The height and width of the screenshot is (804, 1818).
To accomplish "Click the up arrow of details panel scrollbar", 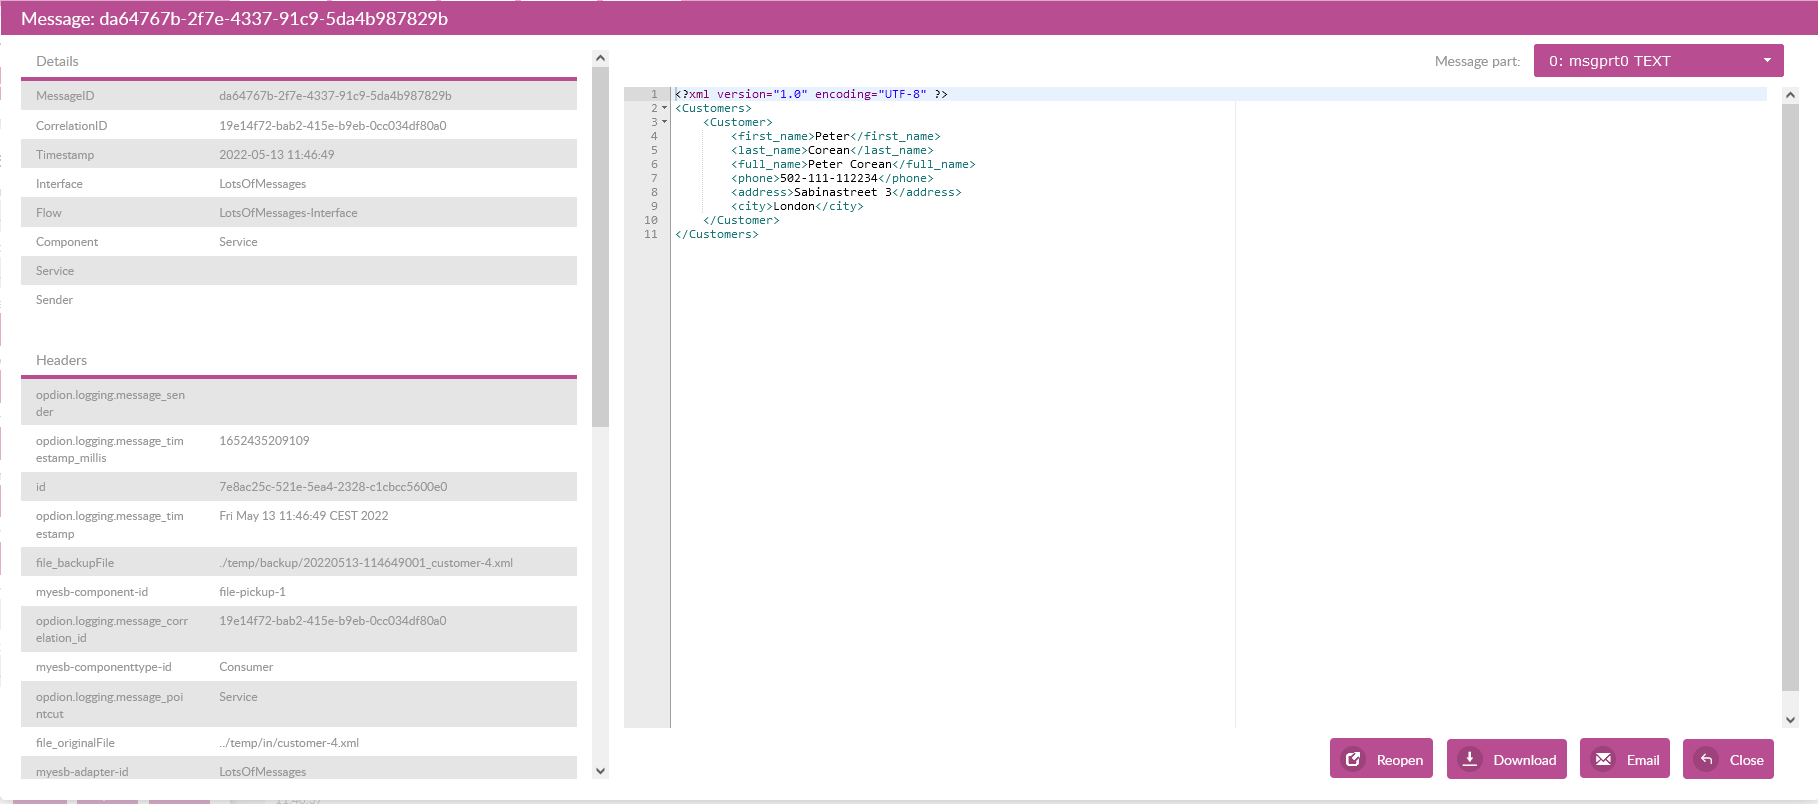I will coord(600,58).
